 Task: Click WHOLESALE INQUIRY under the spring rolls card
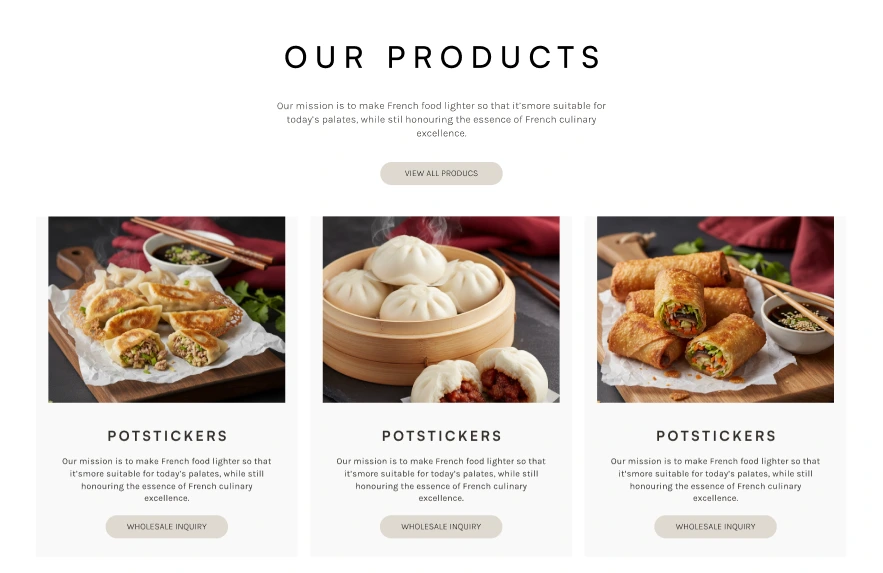[x=715, y=527]
